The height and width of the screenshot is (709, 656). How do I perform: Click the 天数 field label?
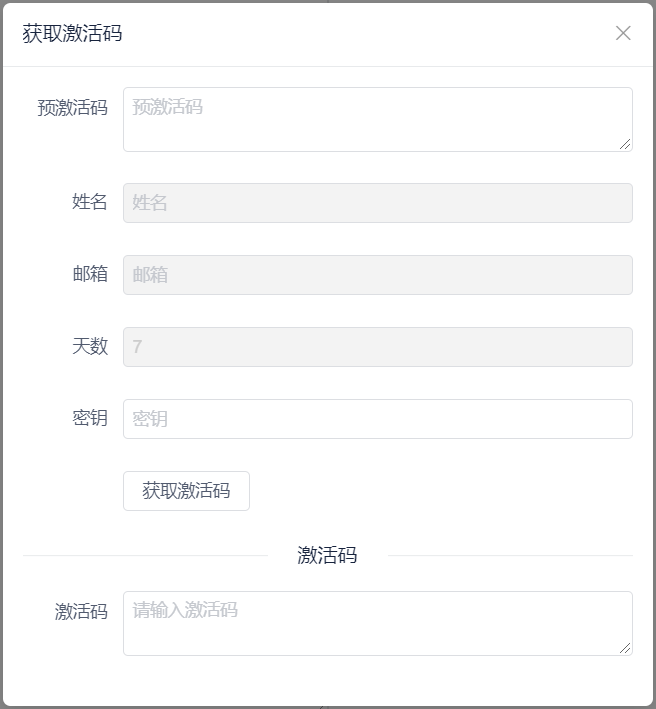(90, 346)
